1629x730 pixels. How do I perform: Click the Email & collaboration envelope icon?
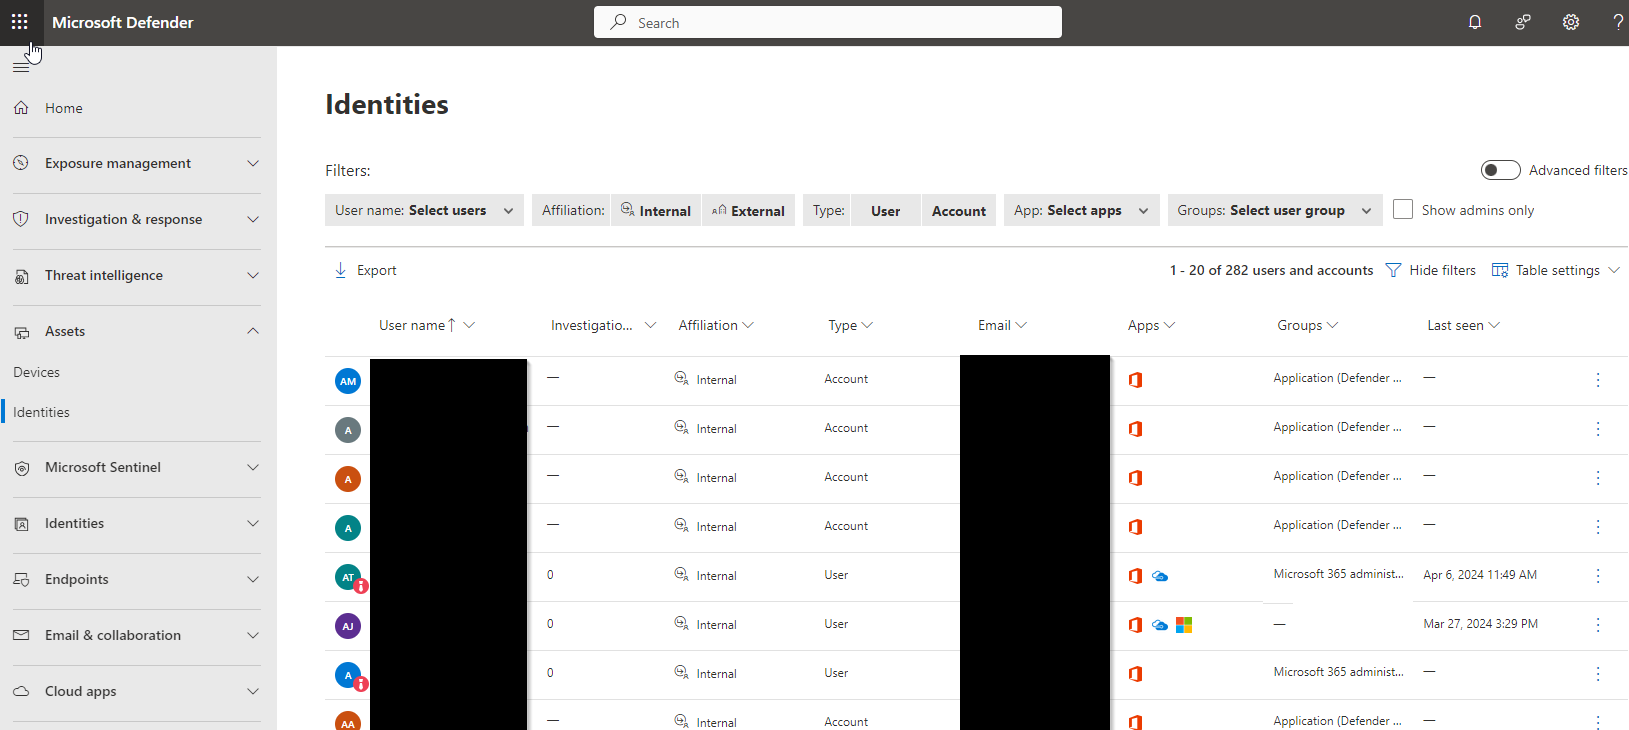coord(21,635)
